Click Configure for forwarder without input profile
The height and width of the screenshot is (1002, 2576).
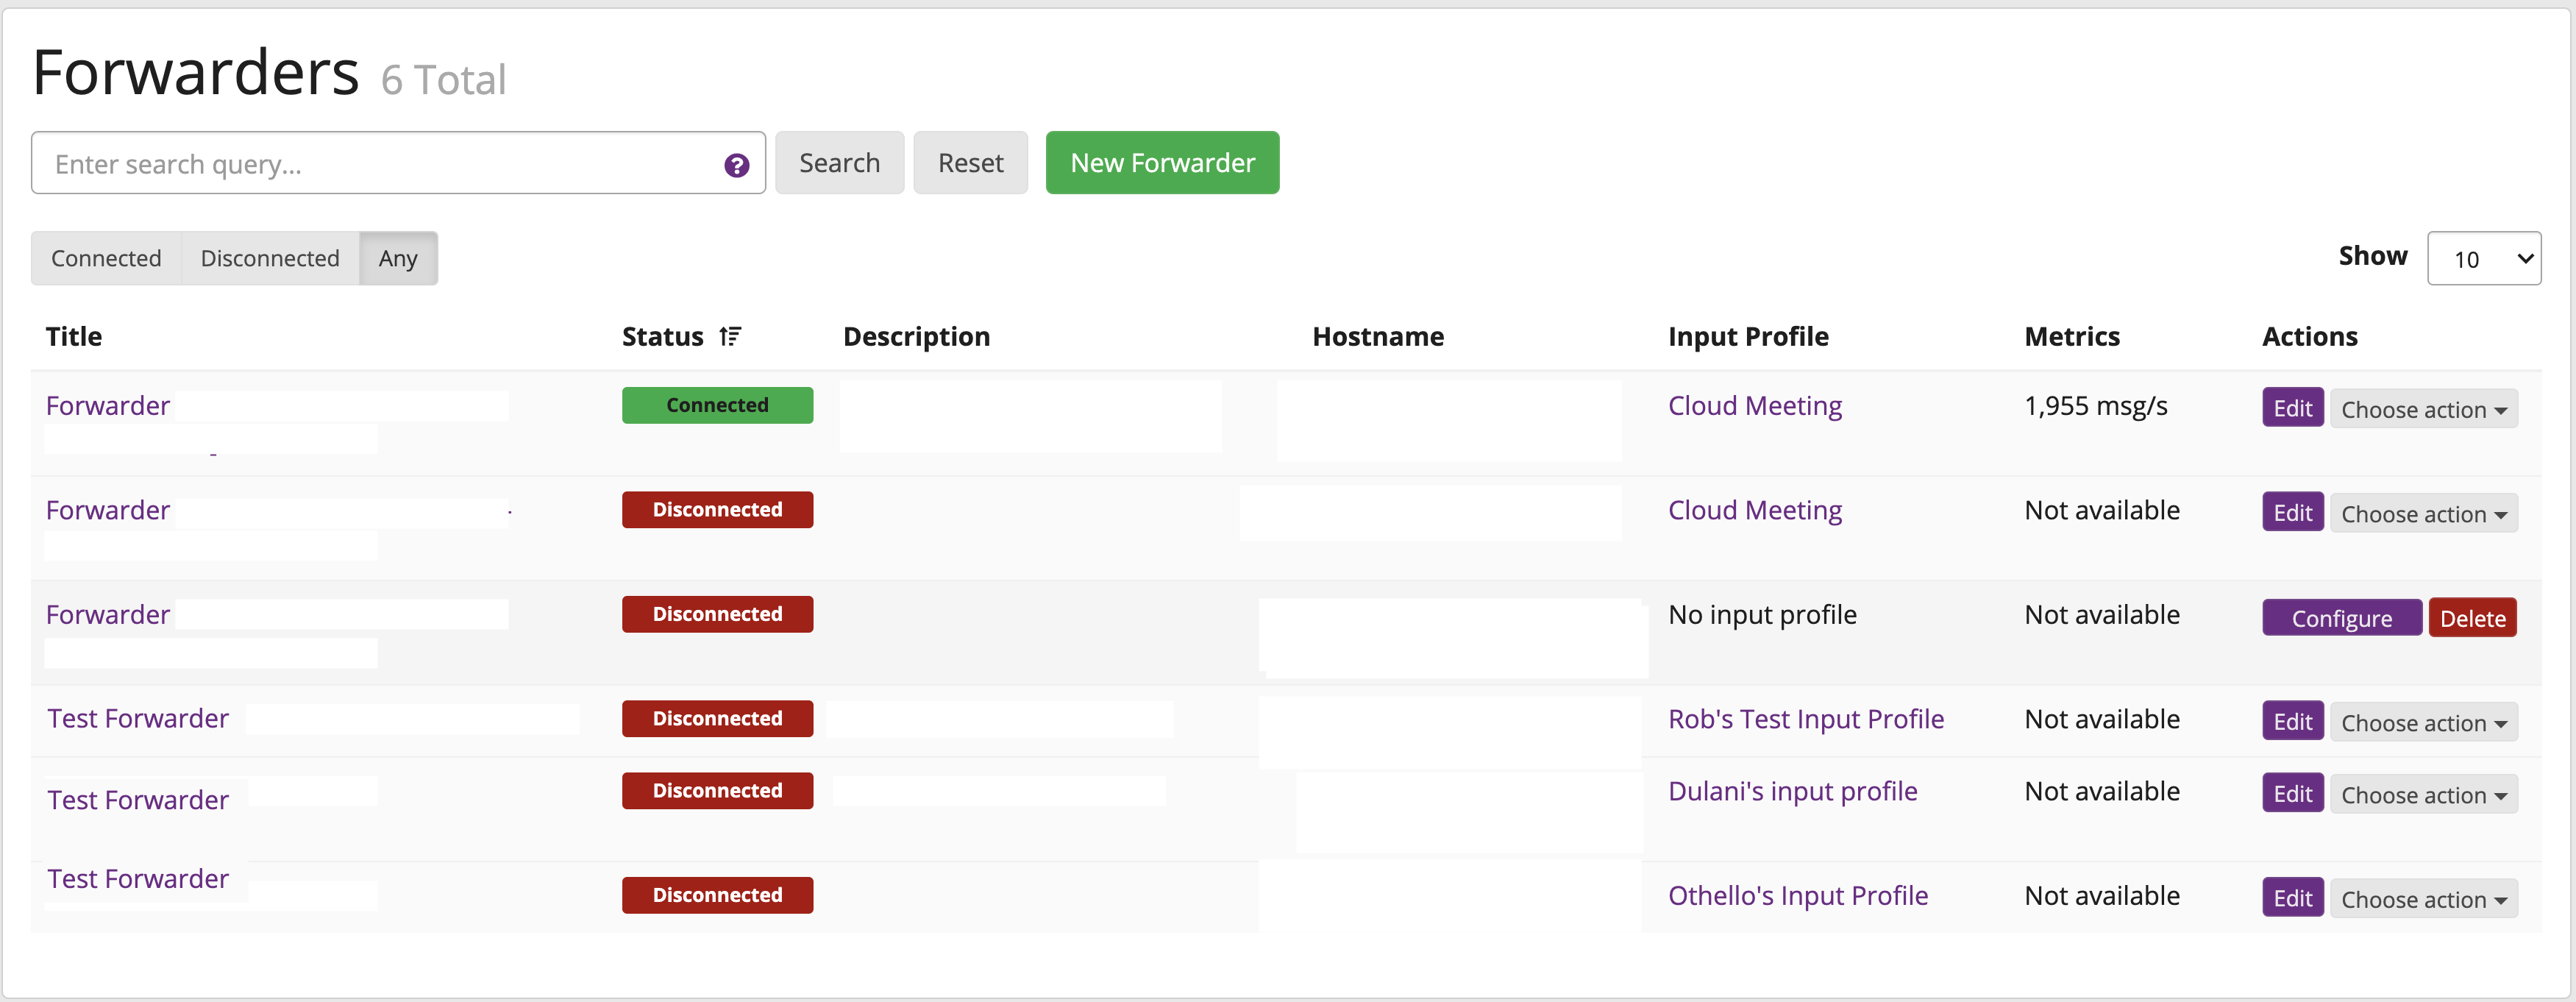2341,618
